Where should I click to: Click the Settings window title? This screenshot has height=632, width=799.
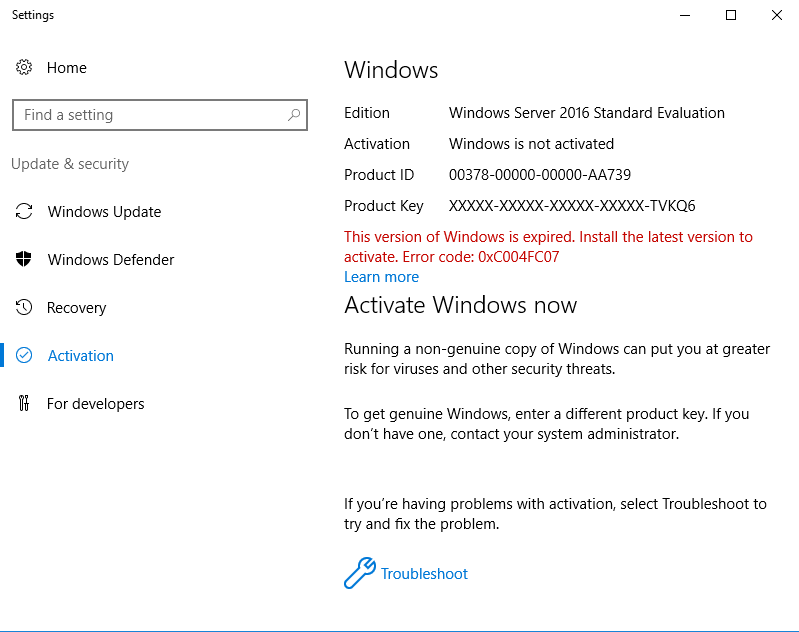(33, 15)
